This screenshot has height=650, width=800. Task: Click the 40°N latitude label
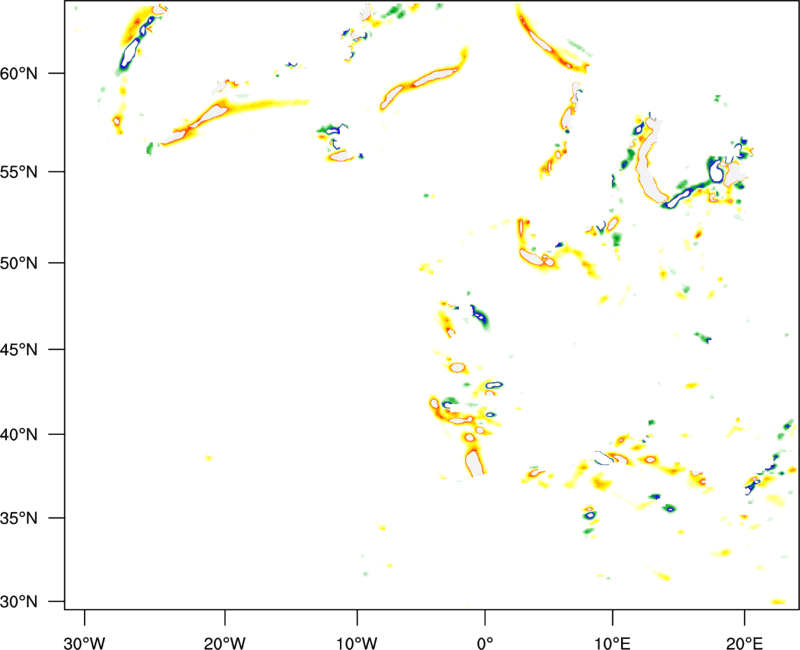coord(19,435)
